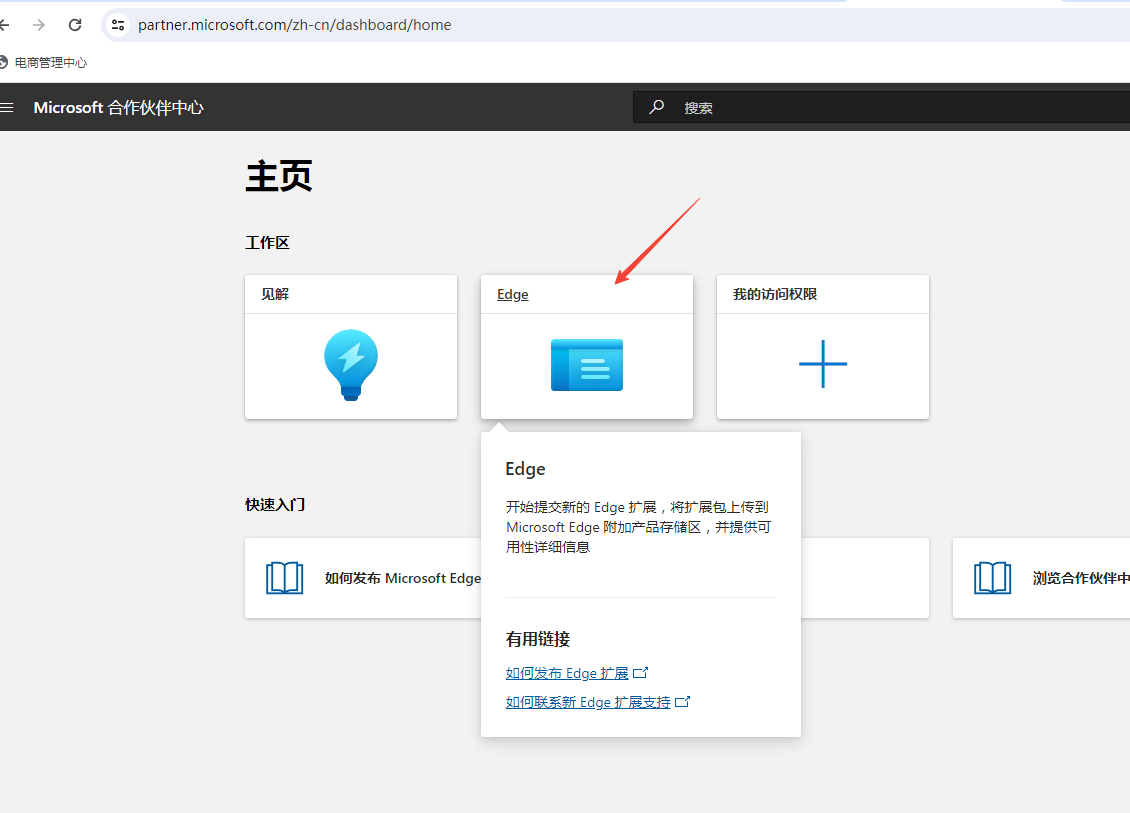Open site information icon in address bar
The height and width of the screenshot is (813, 1130).
117,25
